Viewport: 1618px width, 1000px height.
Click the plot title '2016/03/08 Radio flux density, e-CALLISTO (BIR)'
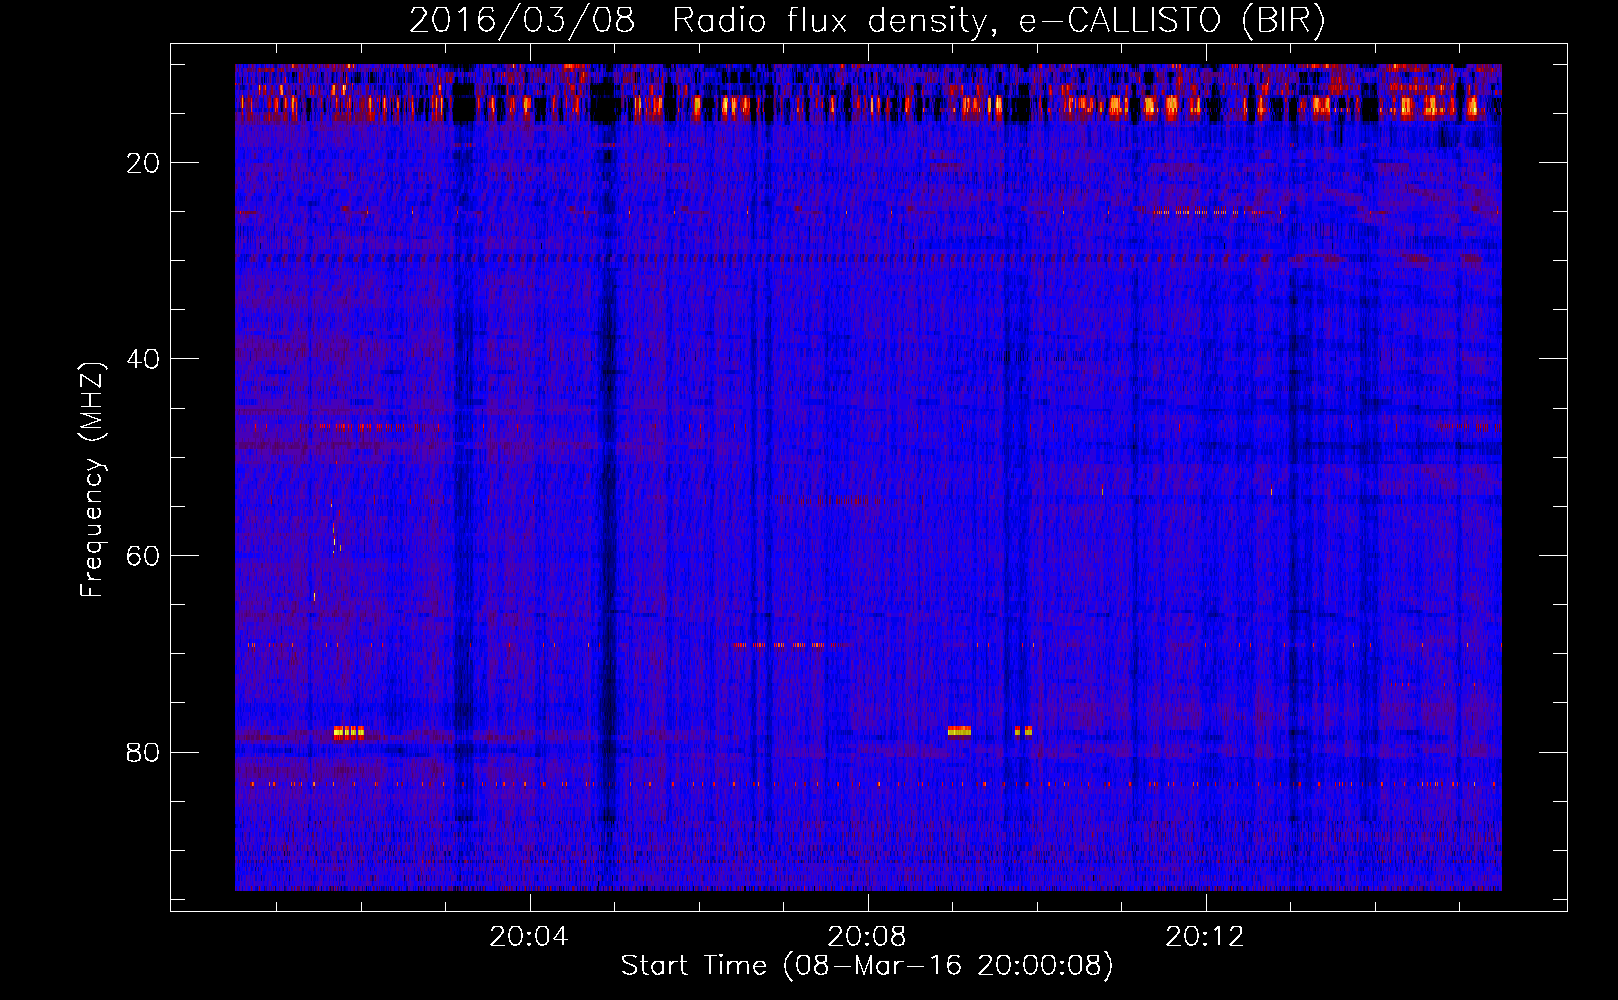click(x=867, y=20)
